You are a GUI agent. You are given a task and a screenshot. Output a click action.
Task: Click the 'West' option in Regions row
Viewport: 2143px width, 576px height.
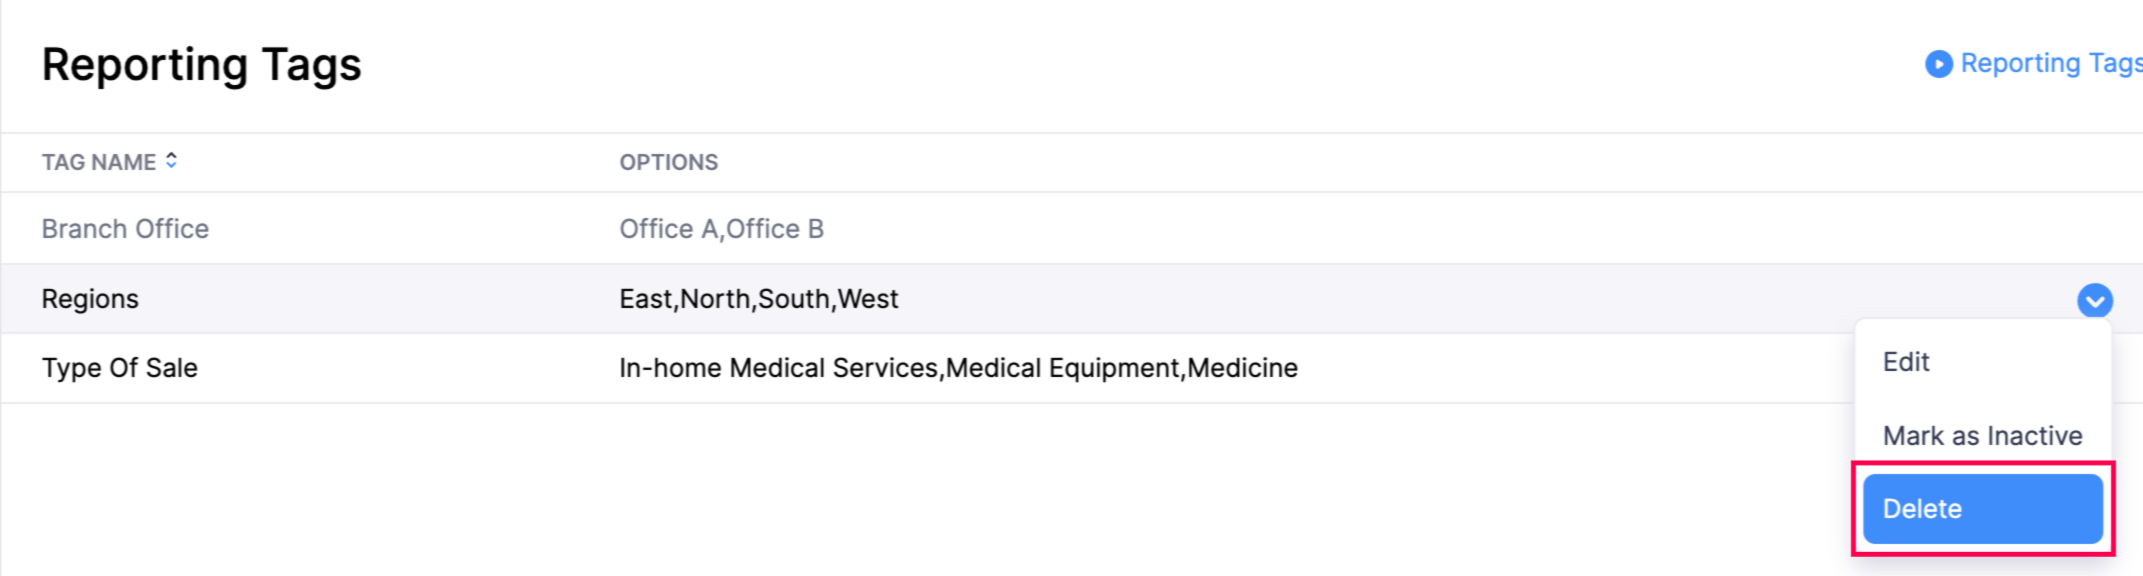coord(868,299)
